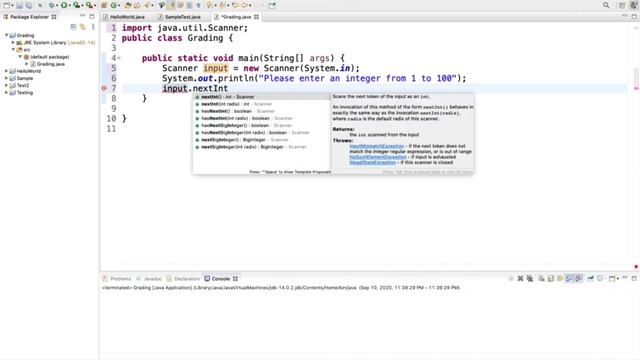Click the Save All toolbar icon
Viewport: 640px width, 360px height.
(29, 5)
